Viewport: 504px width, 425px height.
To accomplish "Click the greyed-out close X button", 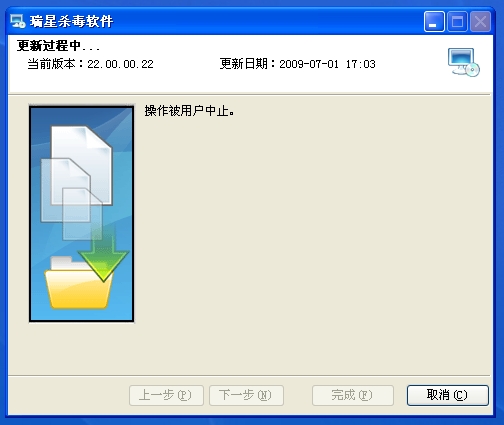I will [x=480, y=22].
